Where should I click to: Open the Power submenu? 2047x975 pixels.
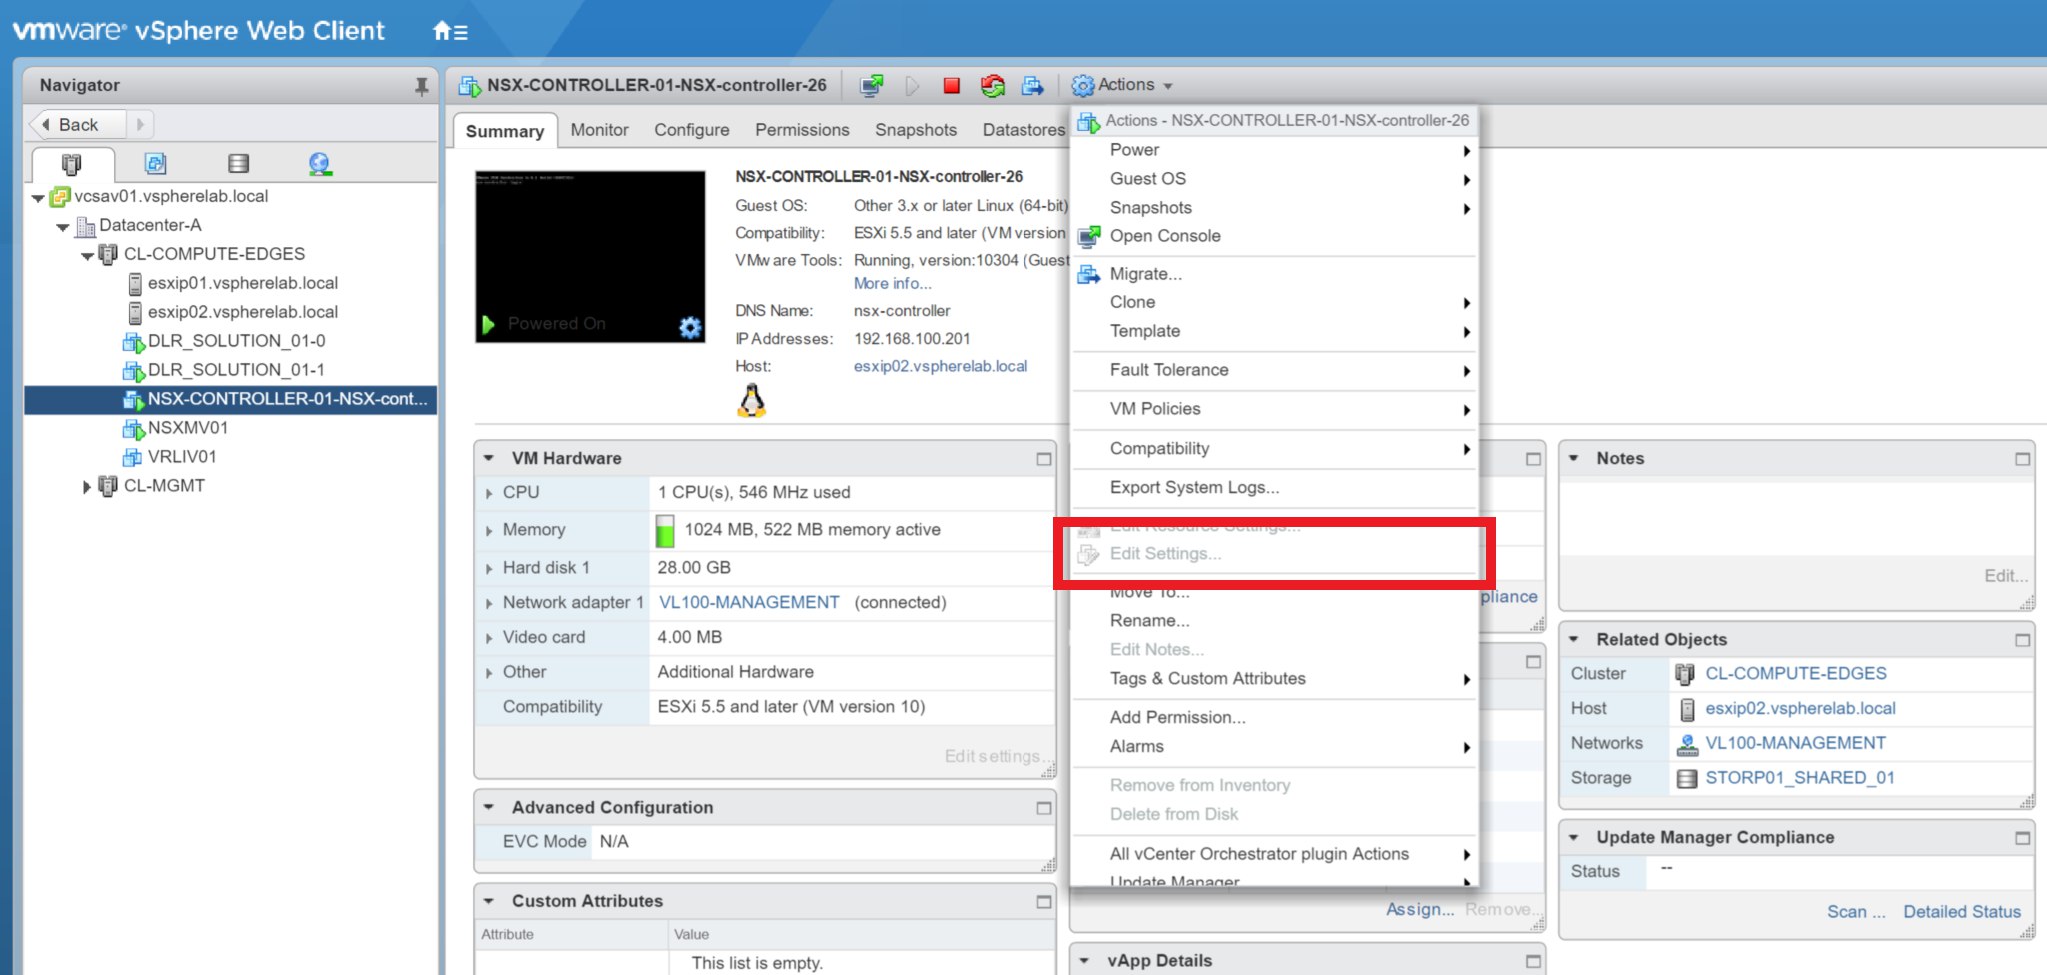pyautogui.click(x=1274, y=150)
